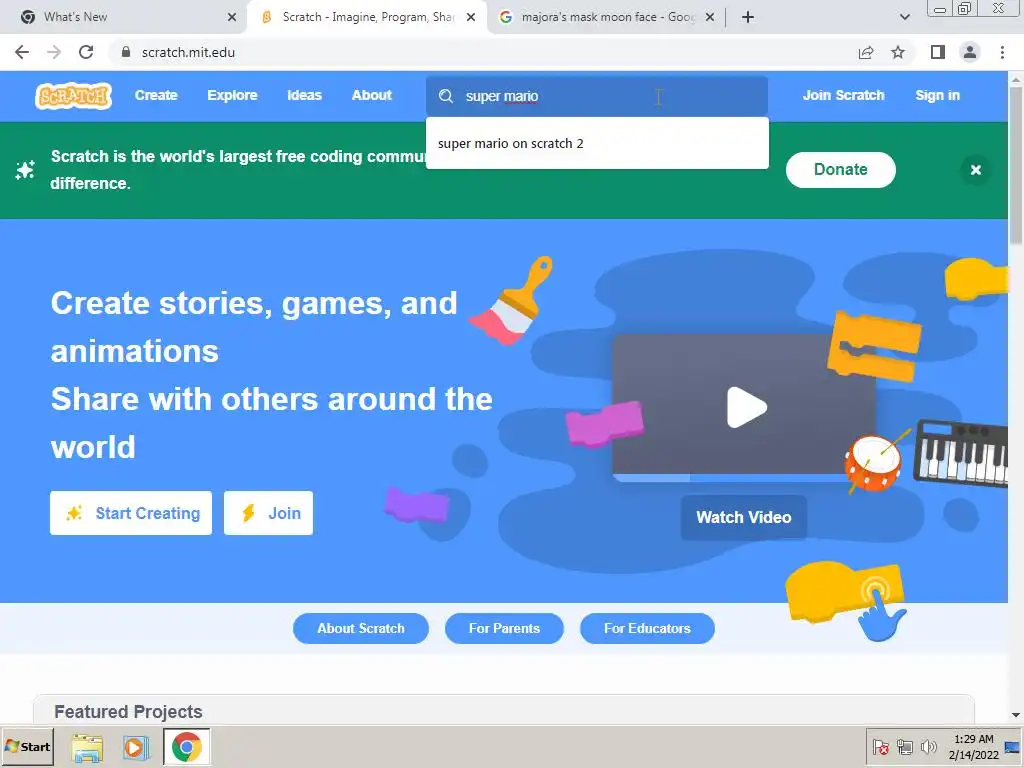Open the media player taskbar icon

pos(136,747)
